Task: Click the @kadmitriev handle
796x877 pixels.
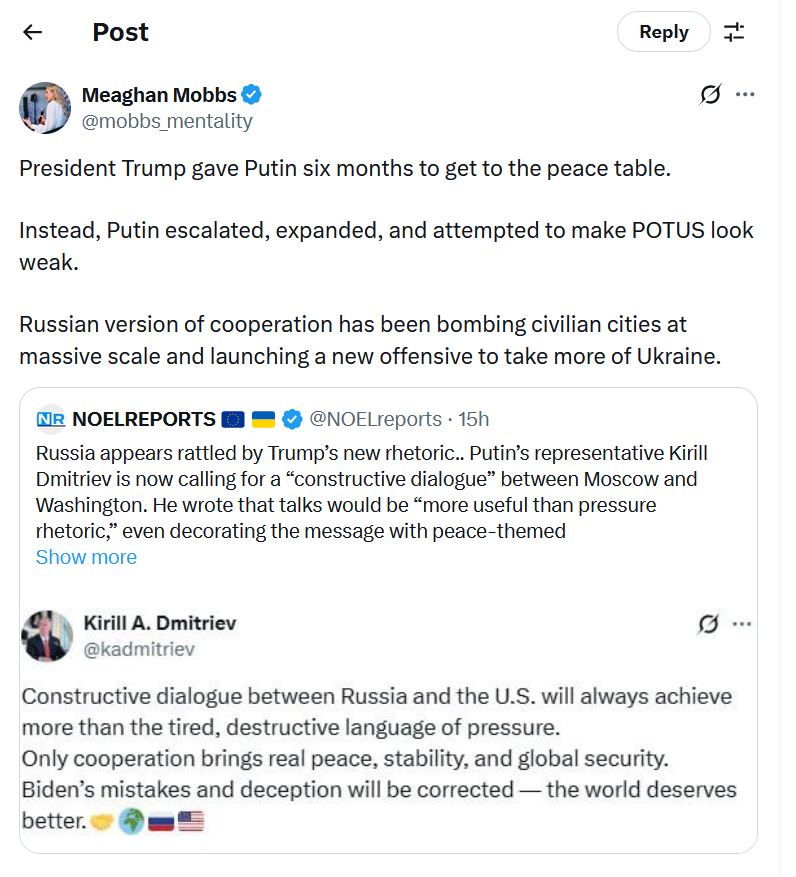Action: click(139, 649)
